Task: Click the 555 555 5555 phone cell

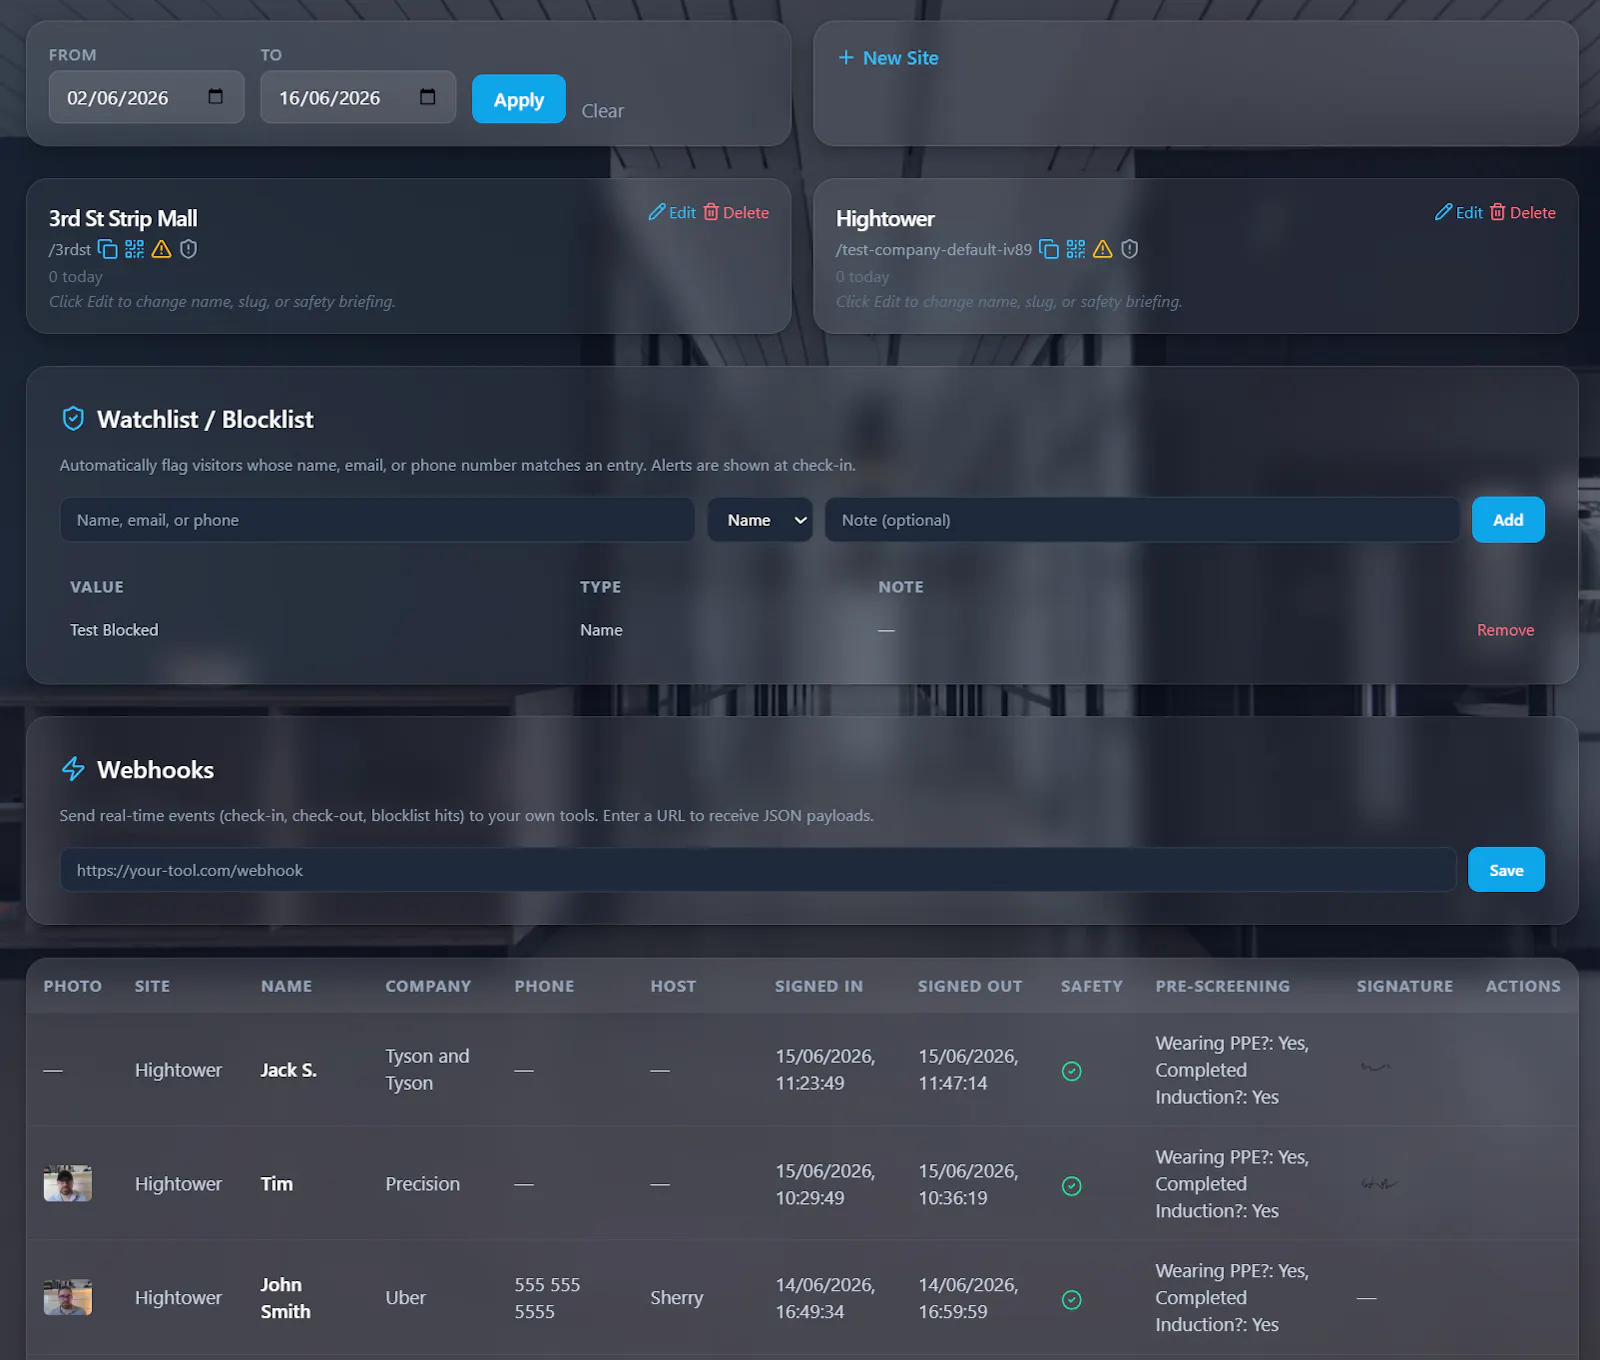Action: pos(547,1298)
